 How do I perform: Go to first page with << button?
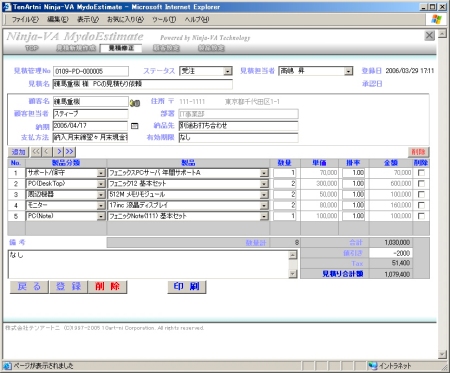[x=36, y=152]
